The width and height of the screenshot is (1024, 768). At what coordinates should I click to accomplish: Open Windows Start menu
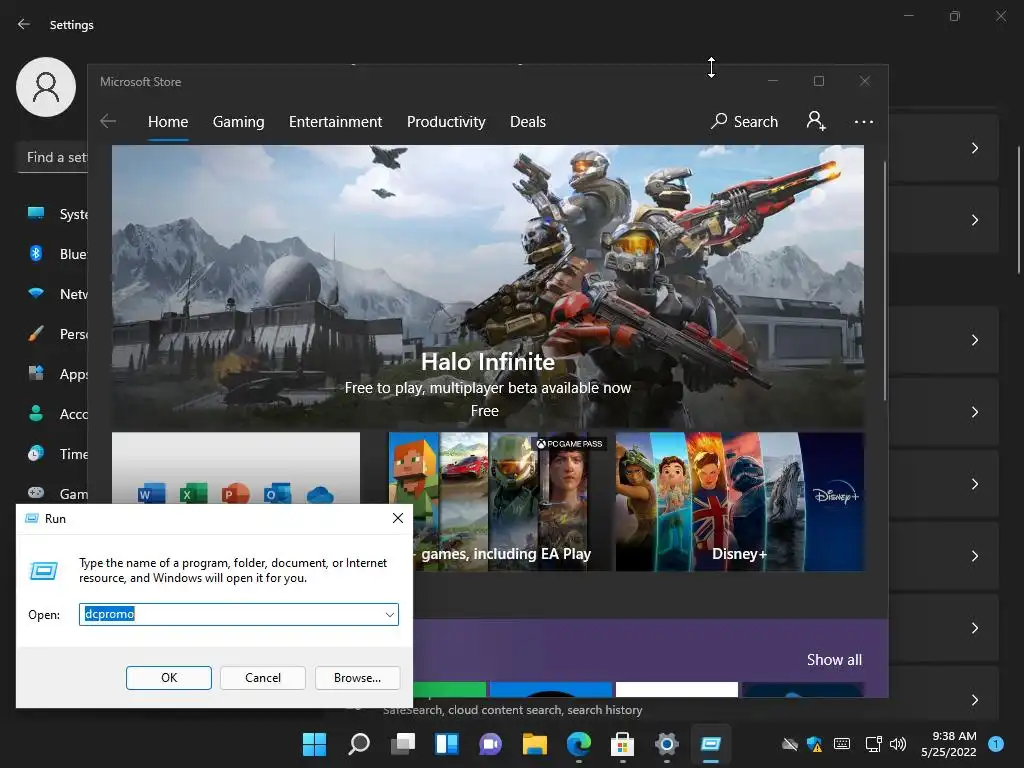tap(314, 744)
